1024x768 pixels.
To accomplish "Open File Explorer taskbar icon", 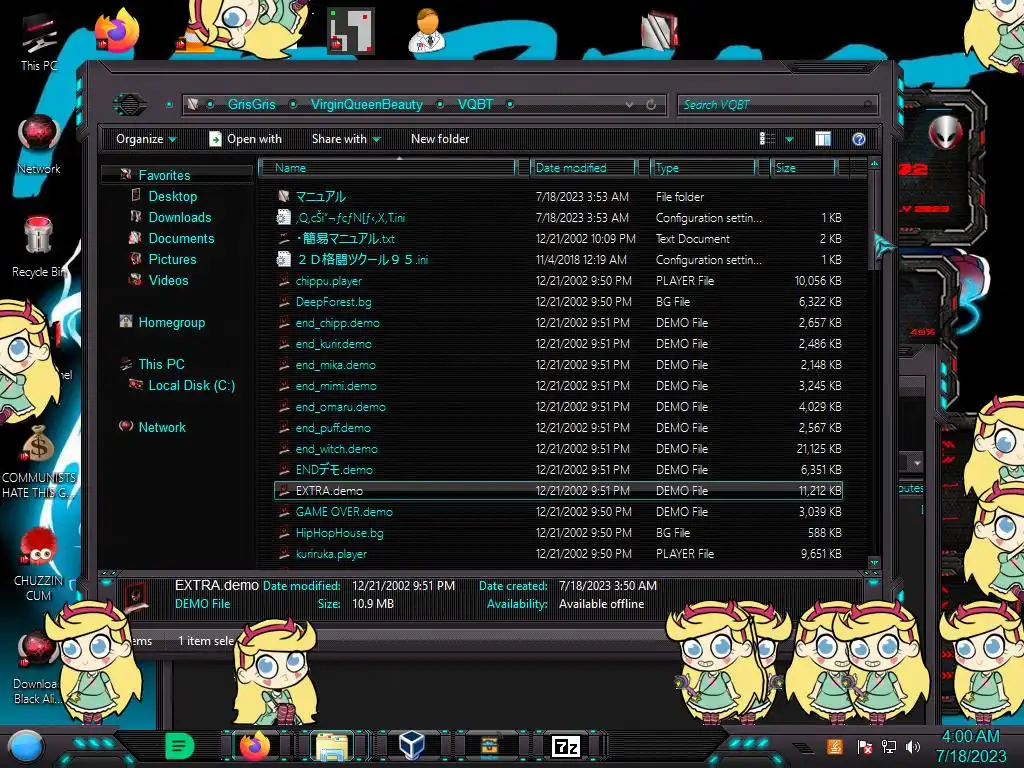I will click(332, 746).
